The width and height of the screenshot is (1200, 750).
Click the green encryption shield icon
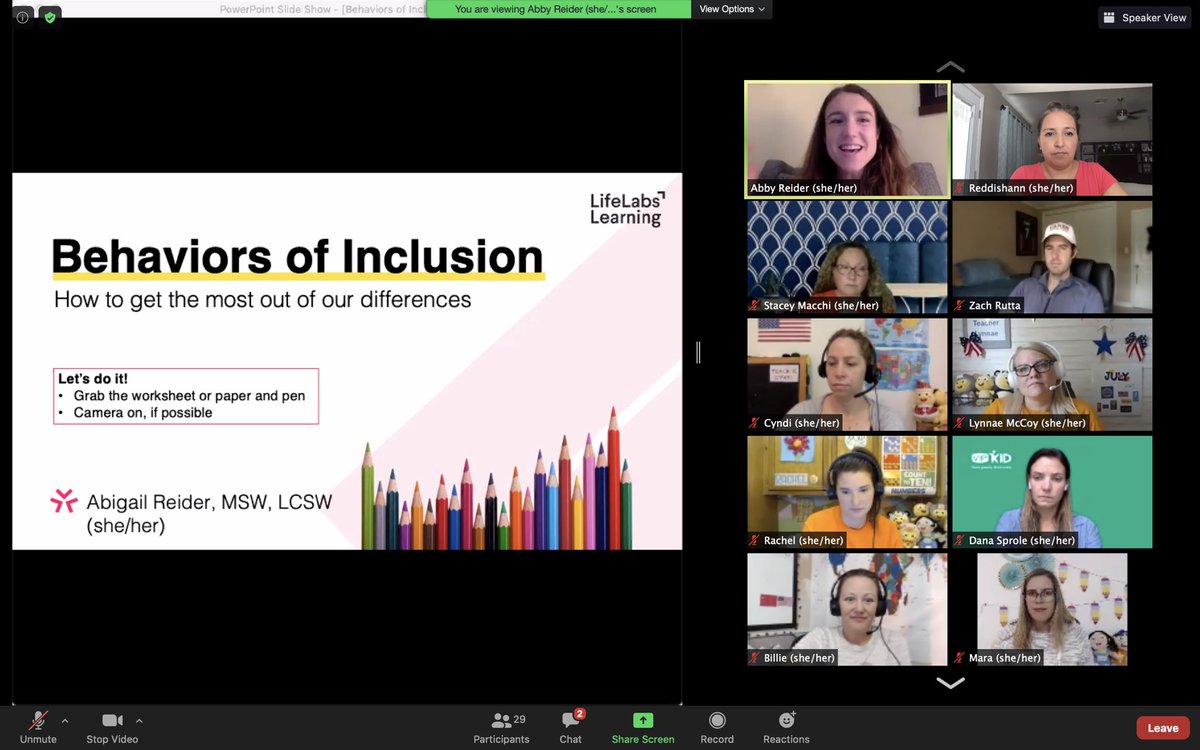click(x=49, y=17)
